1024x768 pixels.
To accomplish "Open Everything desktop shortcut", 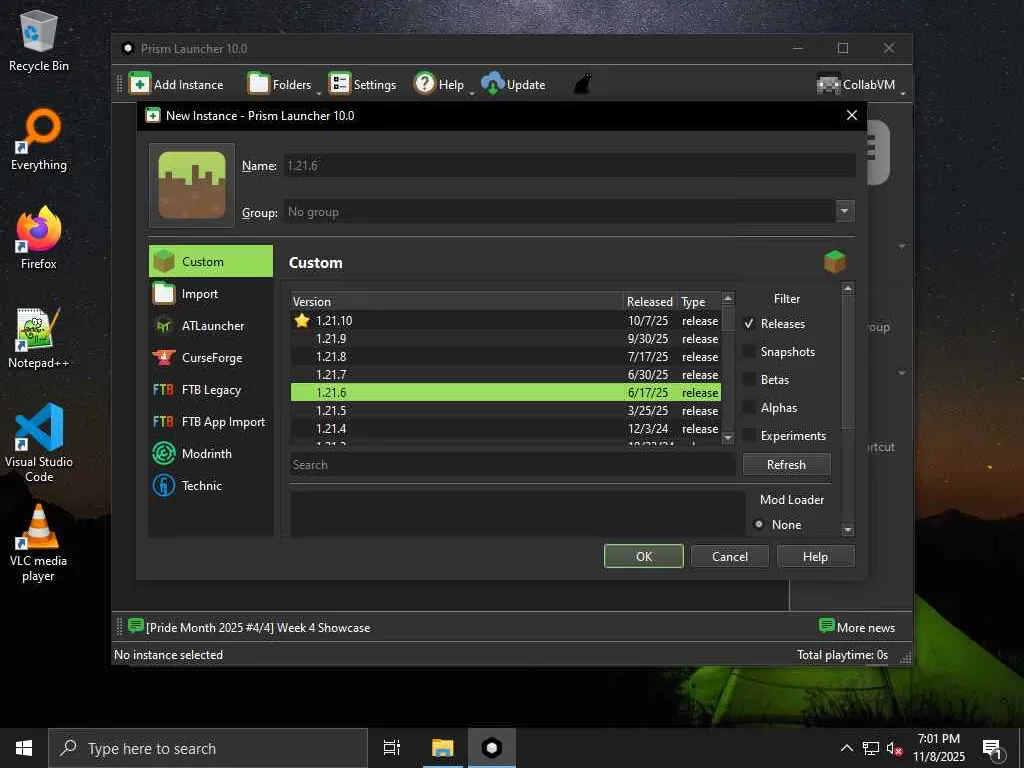I will point(39,140).
